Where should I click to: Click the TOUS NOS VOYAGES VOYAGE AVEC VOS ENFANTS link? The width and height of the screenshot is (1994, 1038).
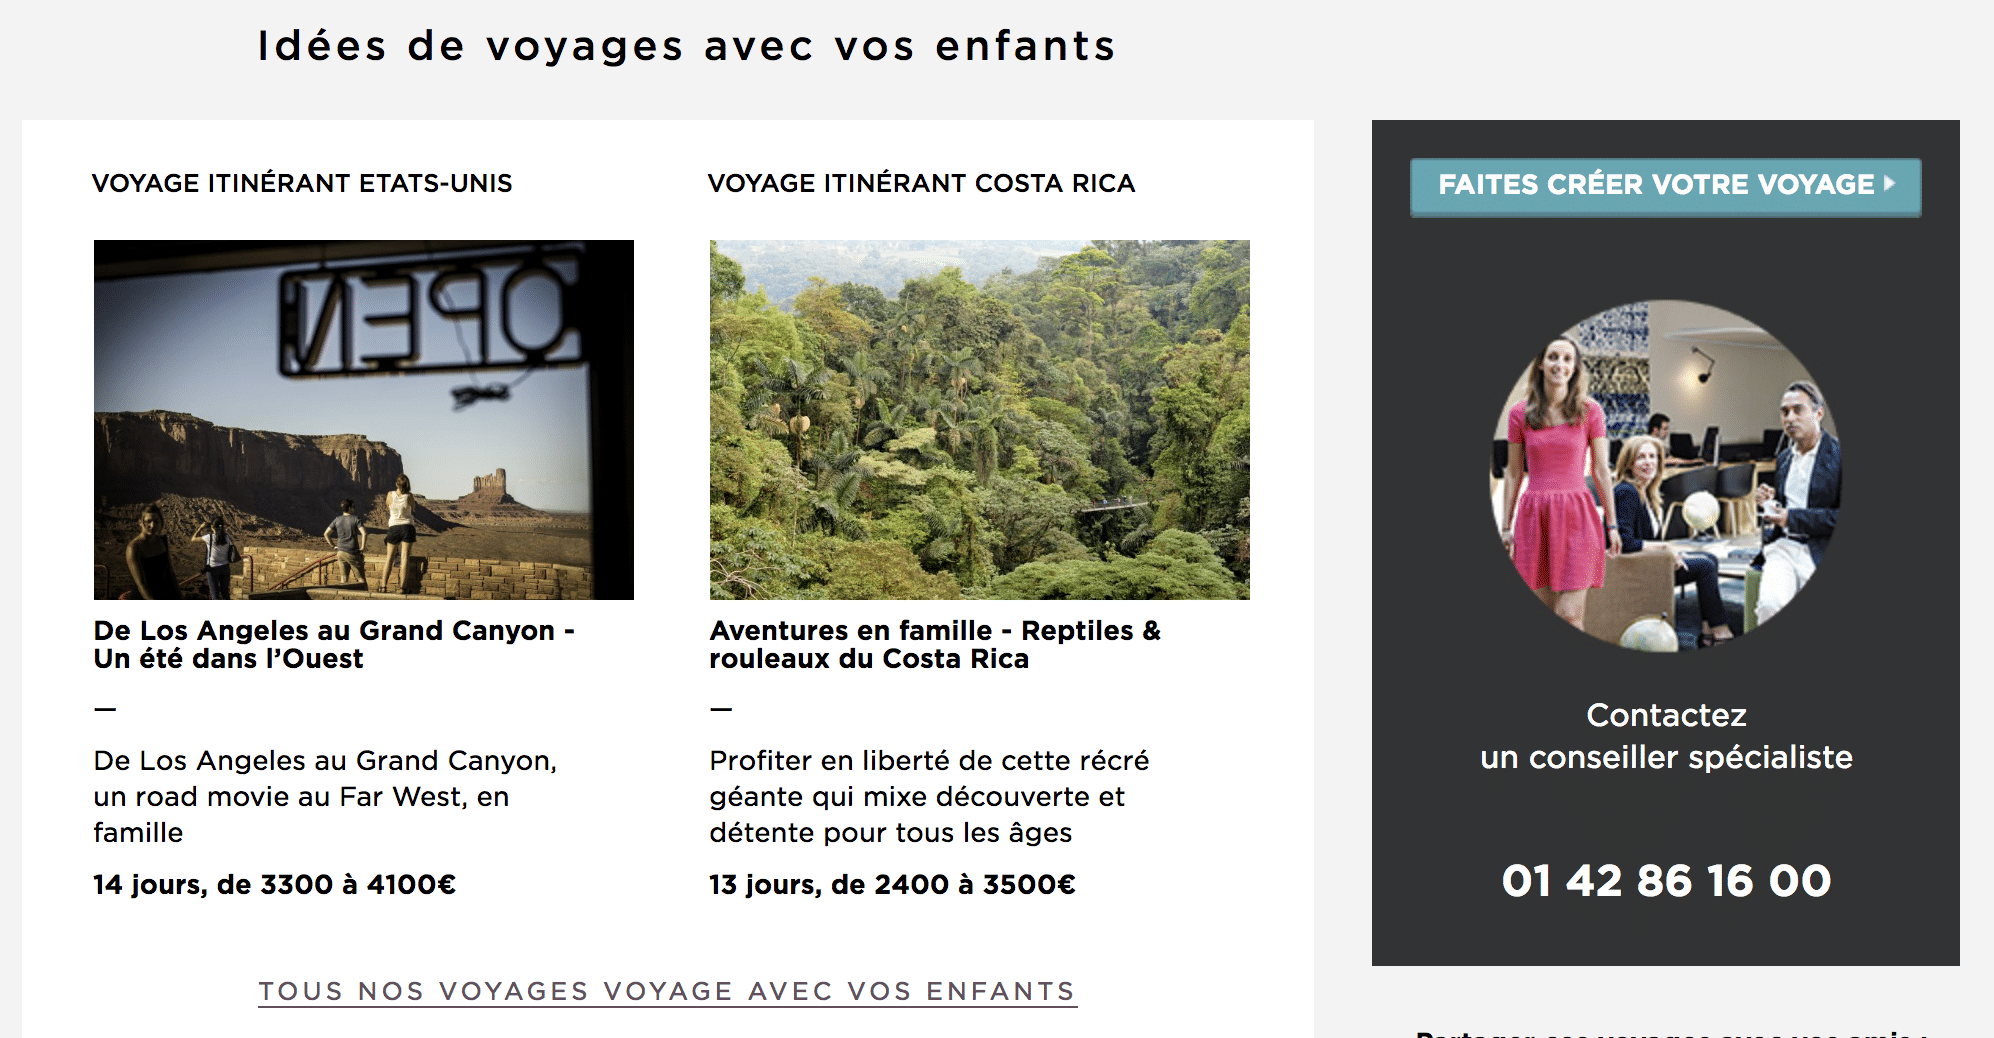(667, 992)
